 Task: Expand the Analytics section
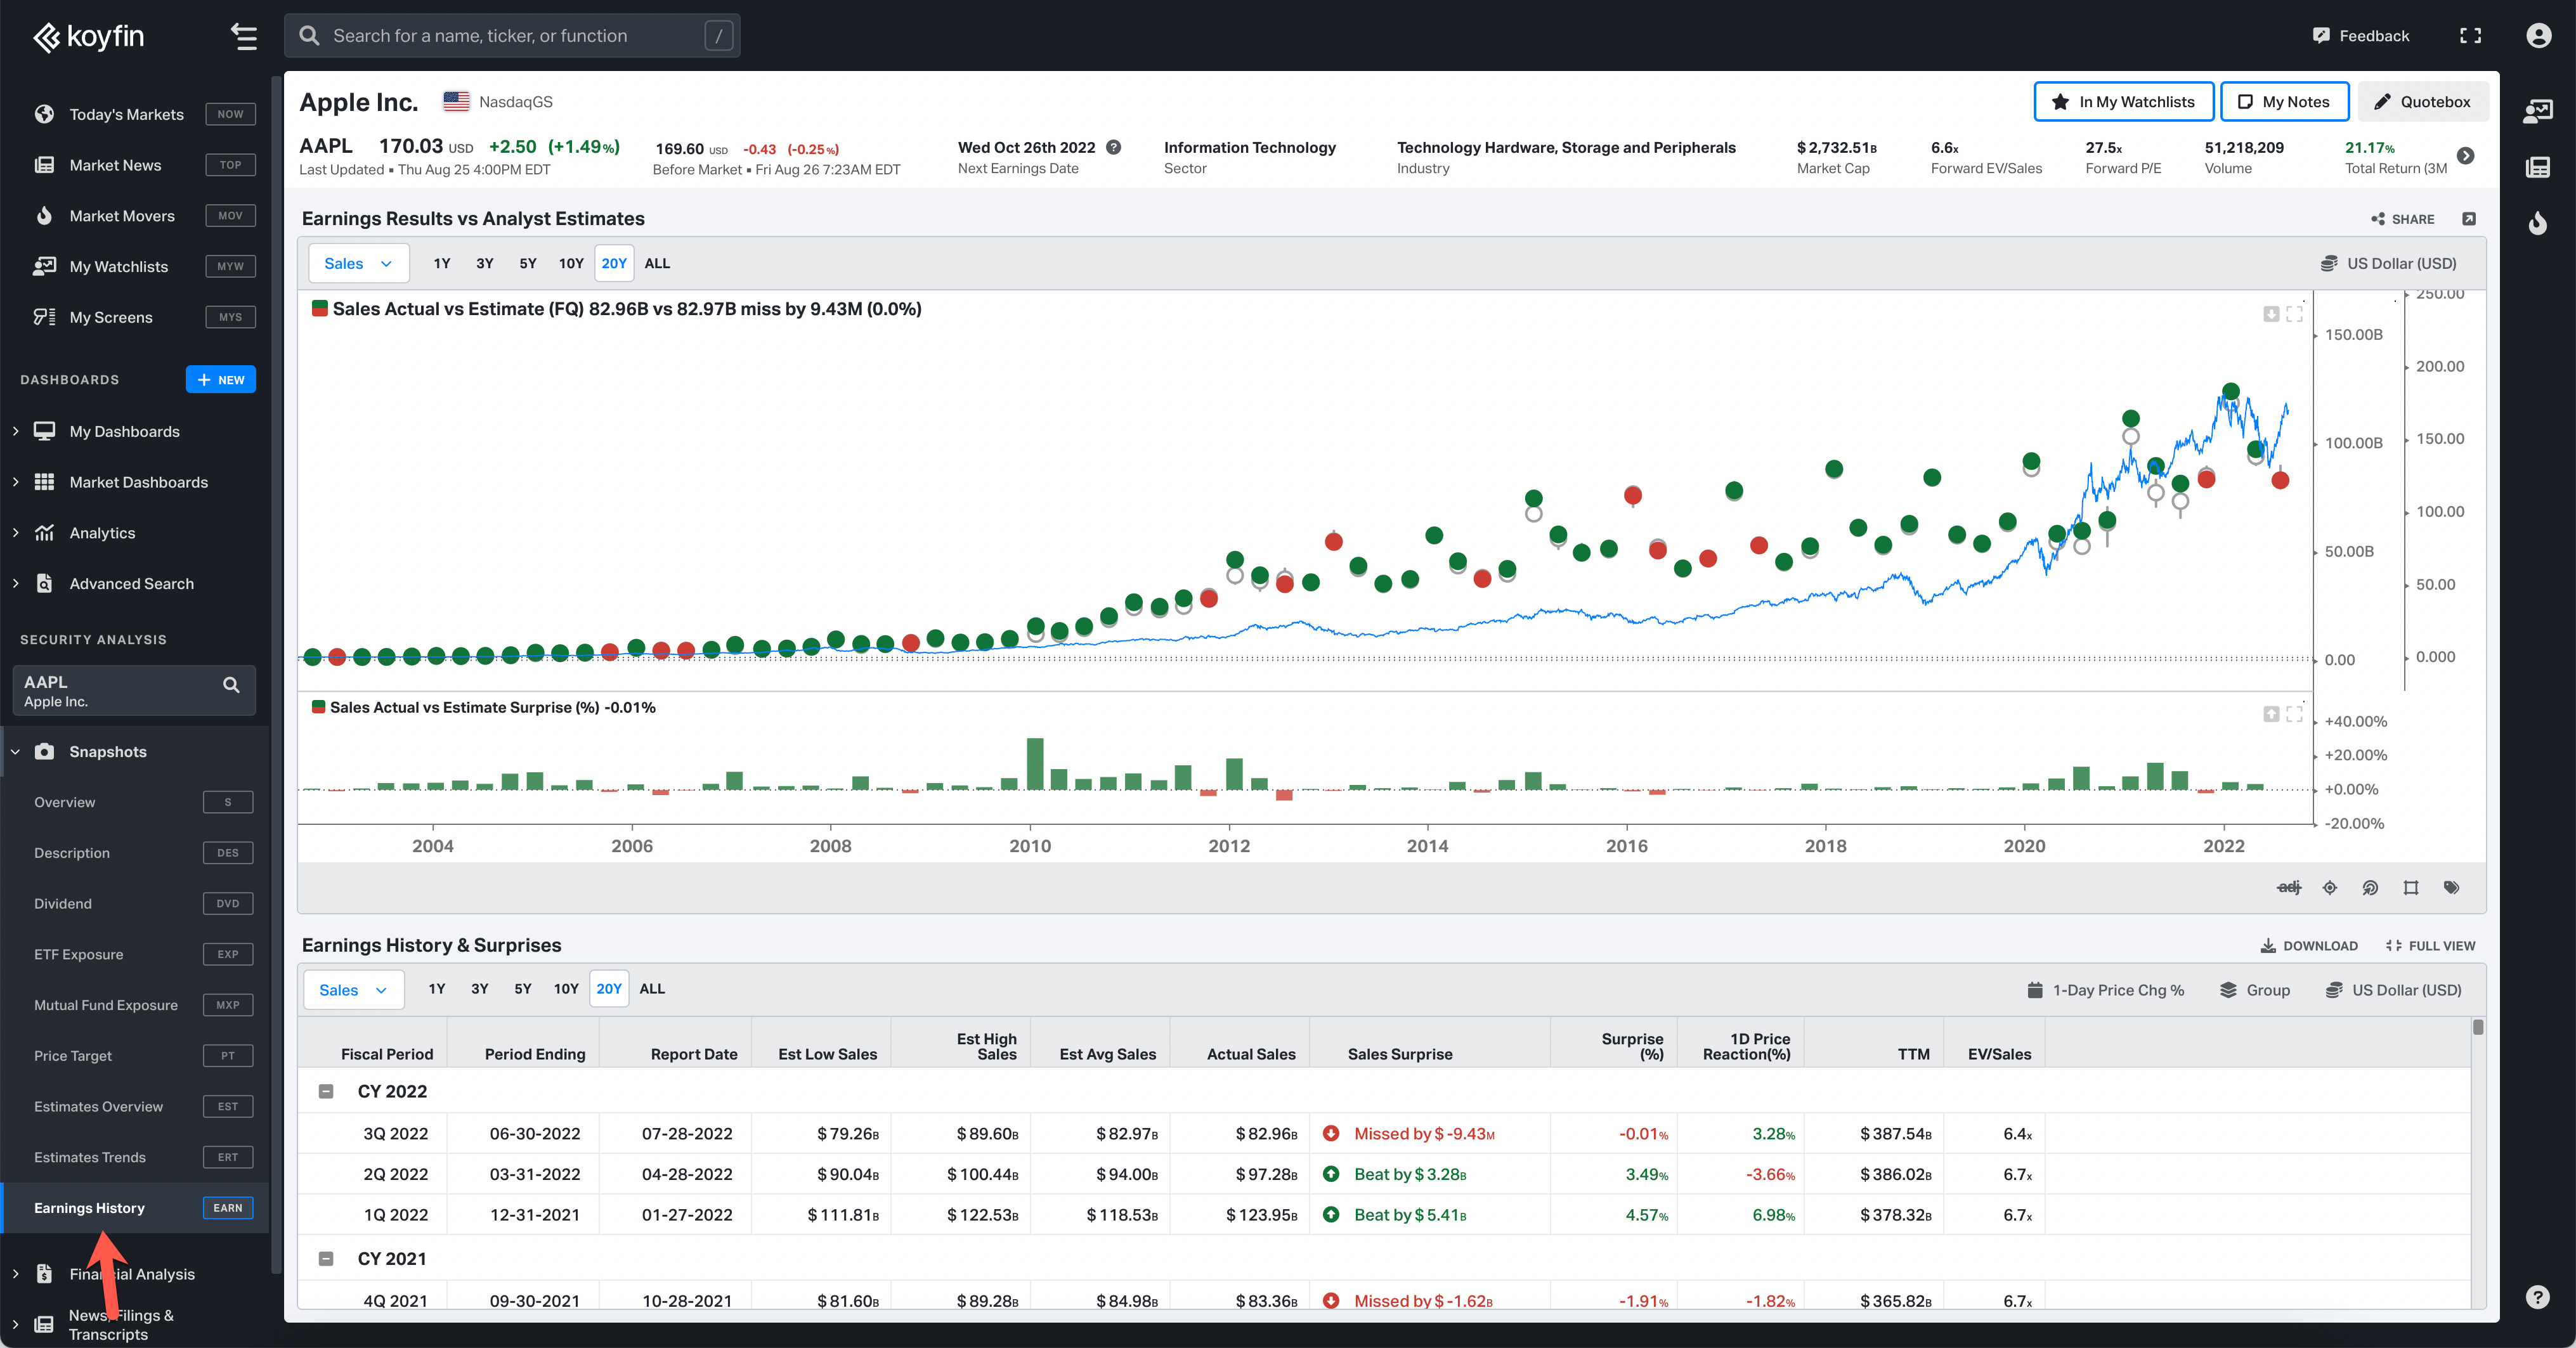pyautogui.click(x=16, y=533)
